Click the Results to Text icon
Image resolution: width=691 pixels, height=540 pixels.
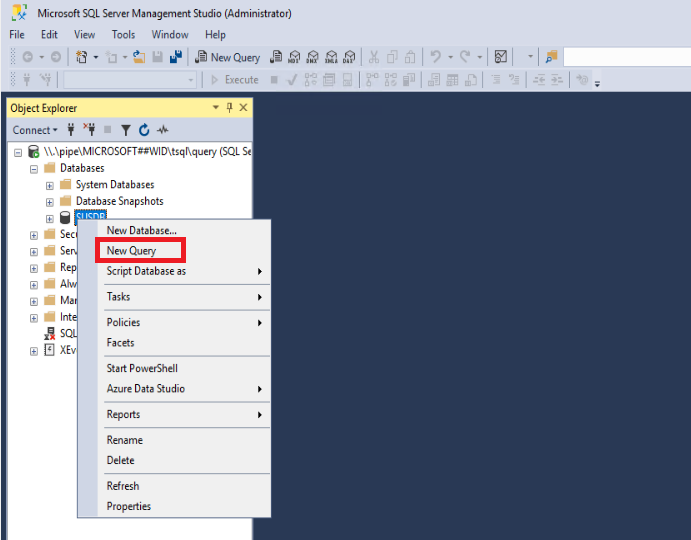click(x=434, y=80)
